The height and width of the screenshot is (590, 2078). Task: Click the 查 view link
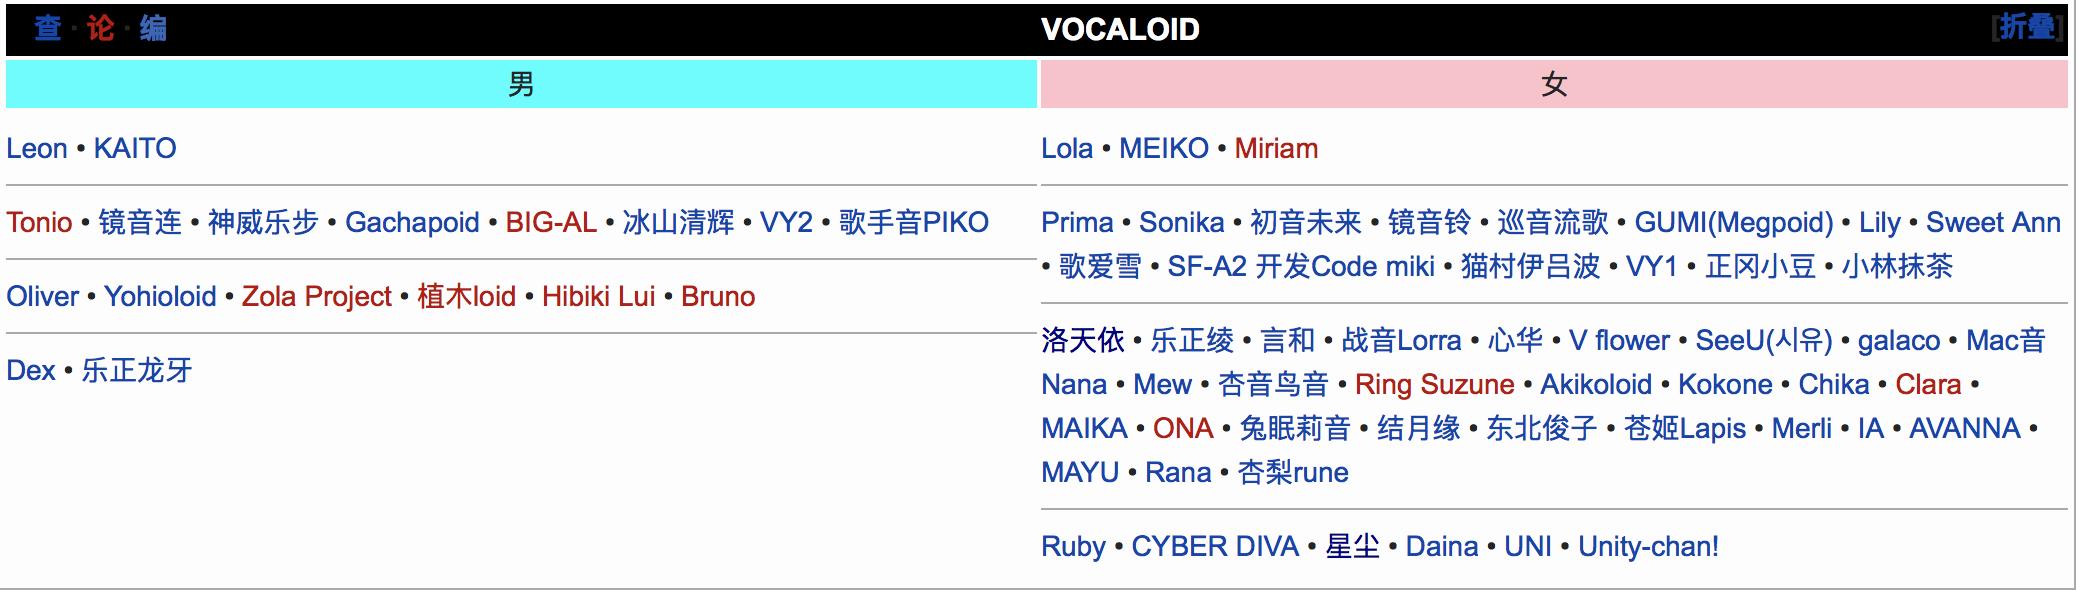(47, 28)
